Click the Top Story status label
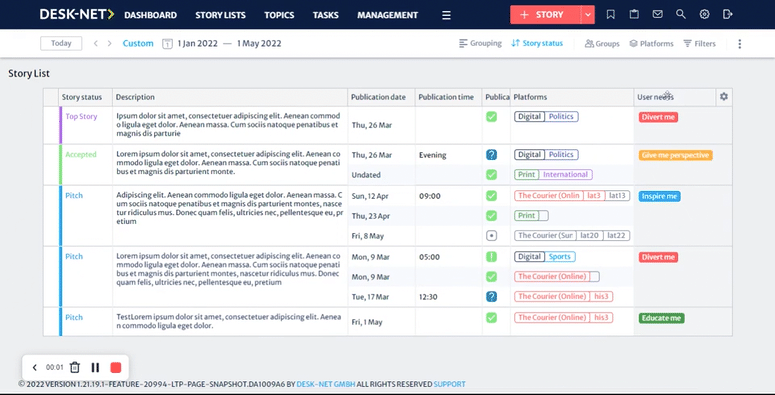 pos(82,117)
